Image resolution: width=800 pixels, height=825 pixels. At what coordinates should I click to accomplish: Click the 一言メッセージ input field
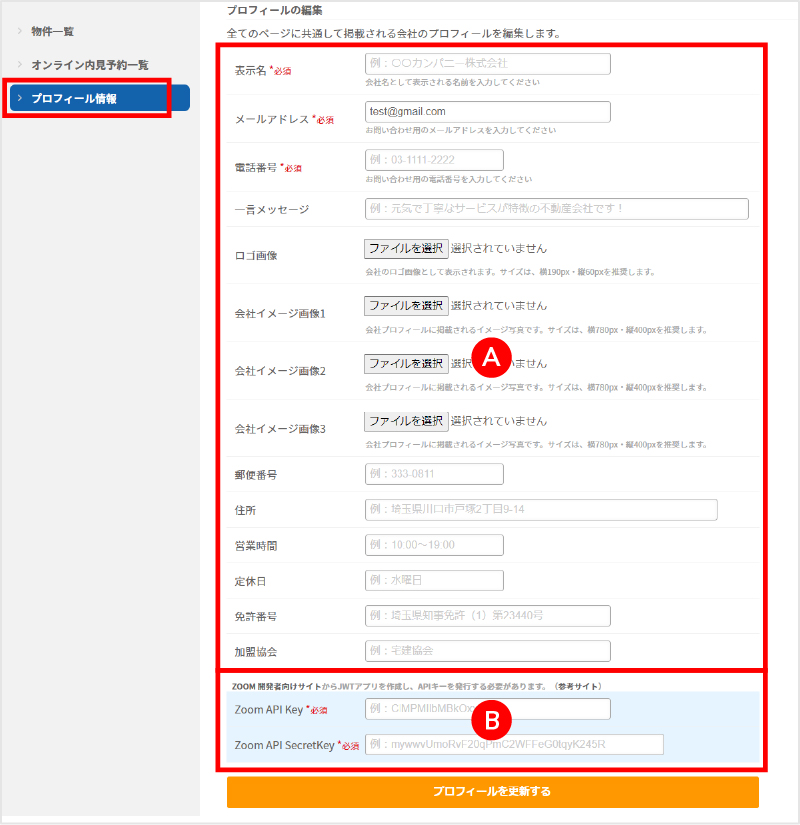pos(556,209)
